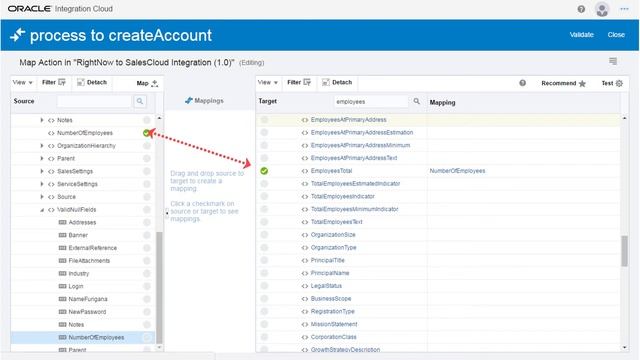The image size is (640, 360).
Task: Collapse the ValidNullFields node
Action: [x=42, y=210]
